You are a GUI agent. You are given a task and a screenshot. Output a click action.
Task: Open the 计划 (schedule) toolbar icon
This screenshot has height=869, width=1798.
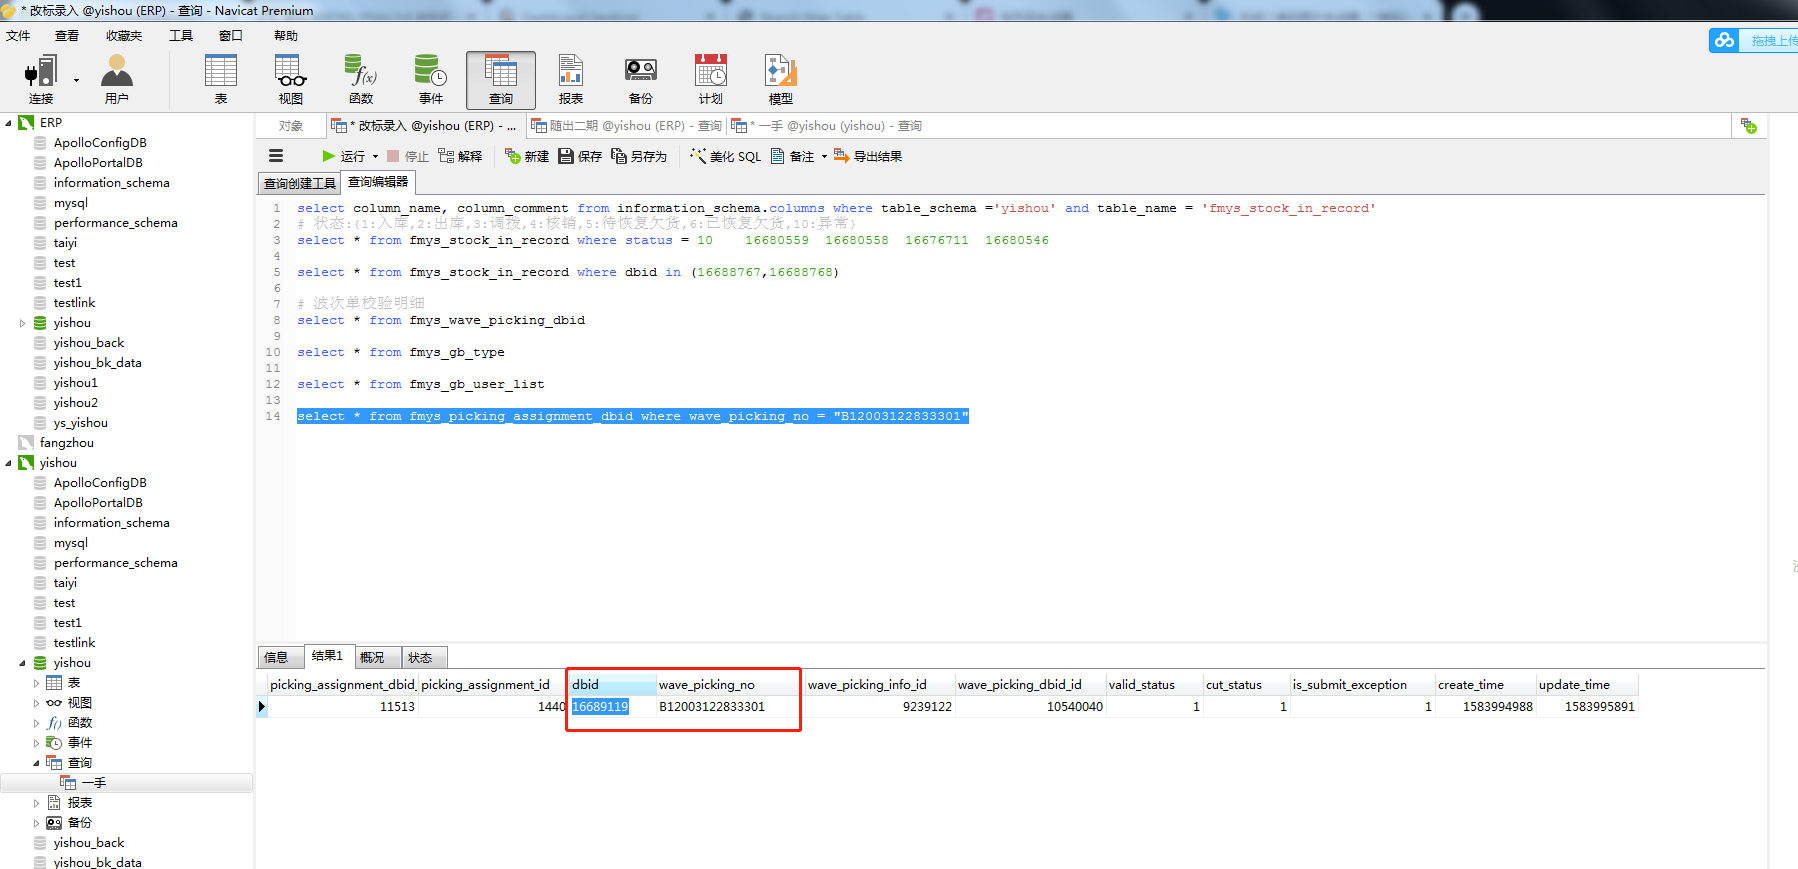[x=711, y=80]
